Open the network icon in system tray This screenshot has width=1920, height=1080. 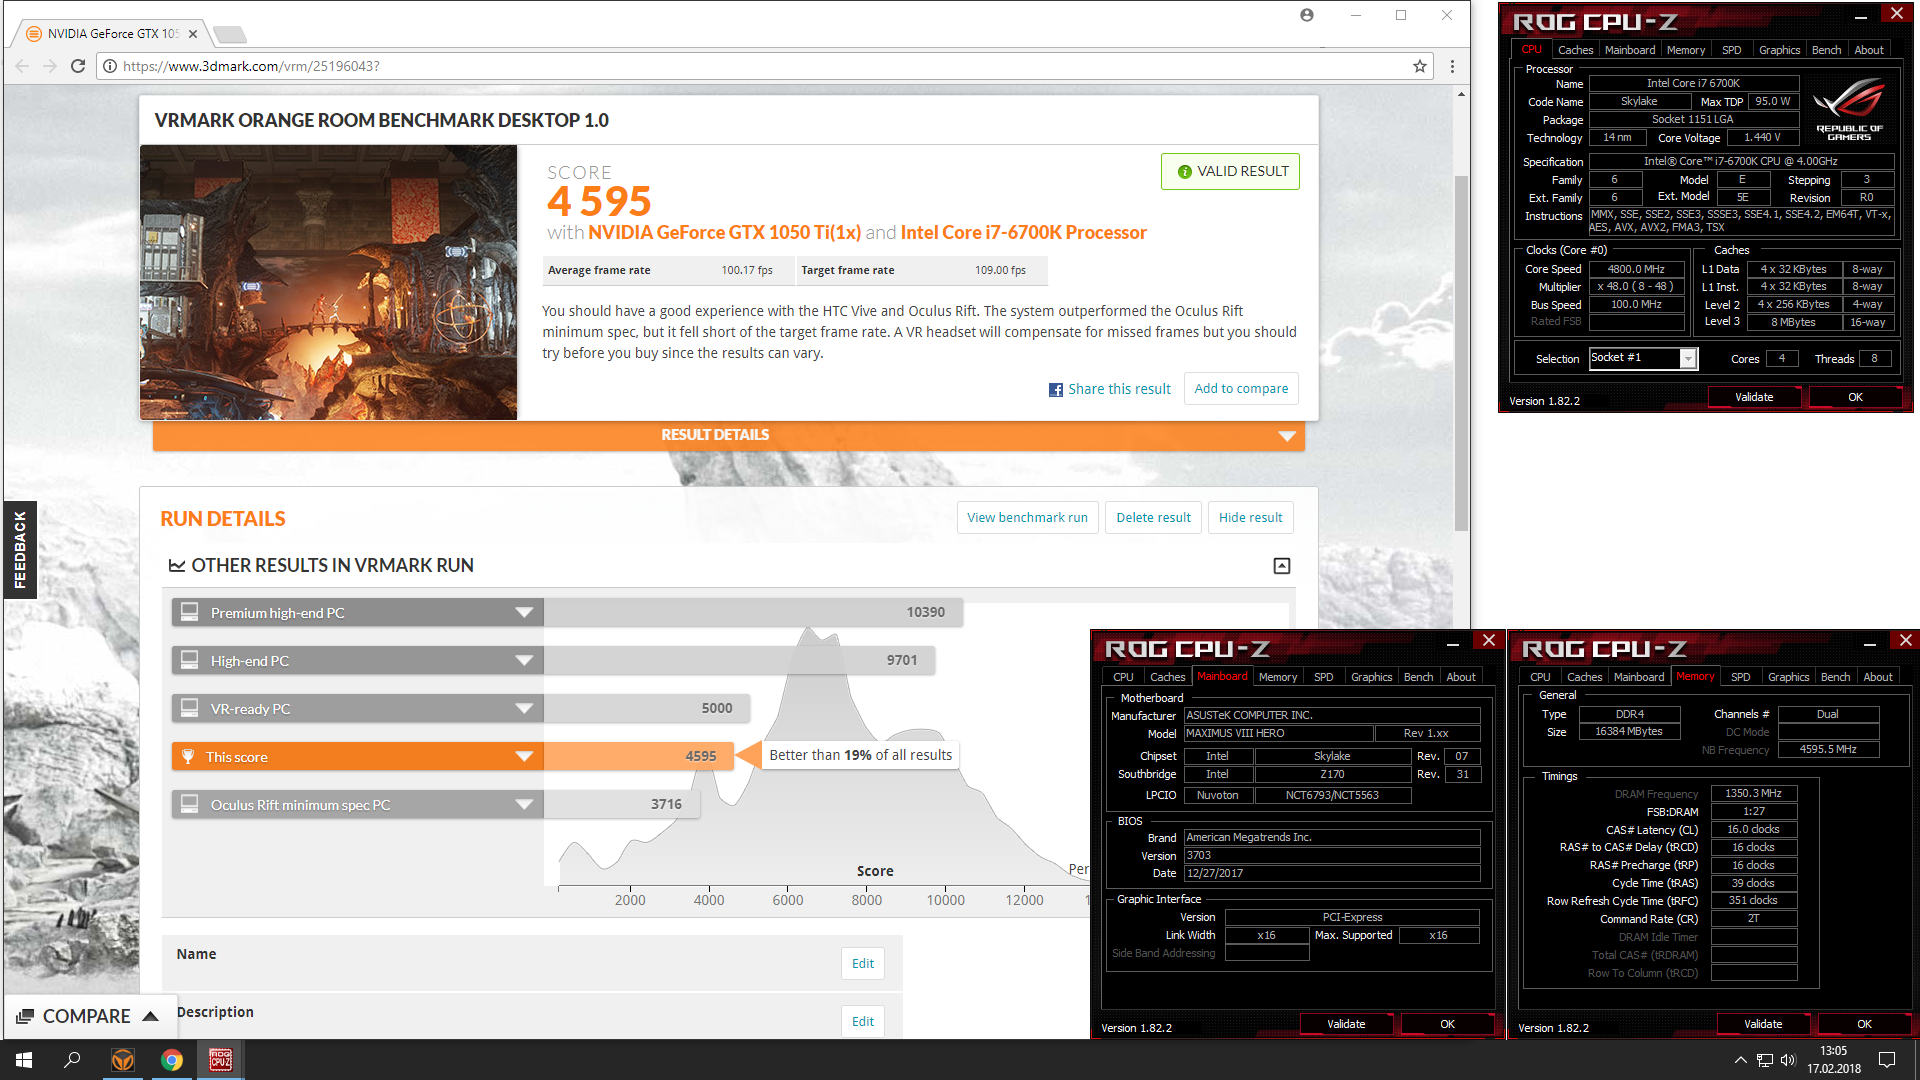coord(1765,1060)
